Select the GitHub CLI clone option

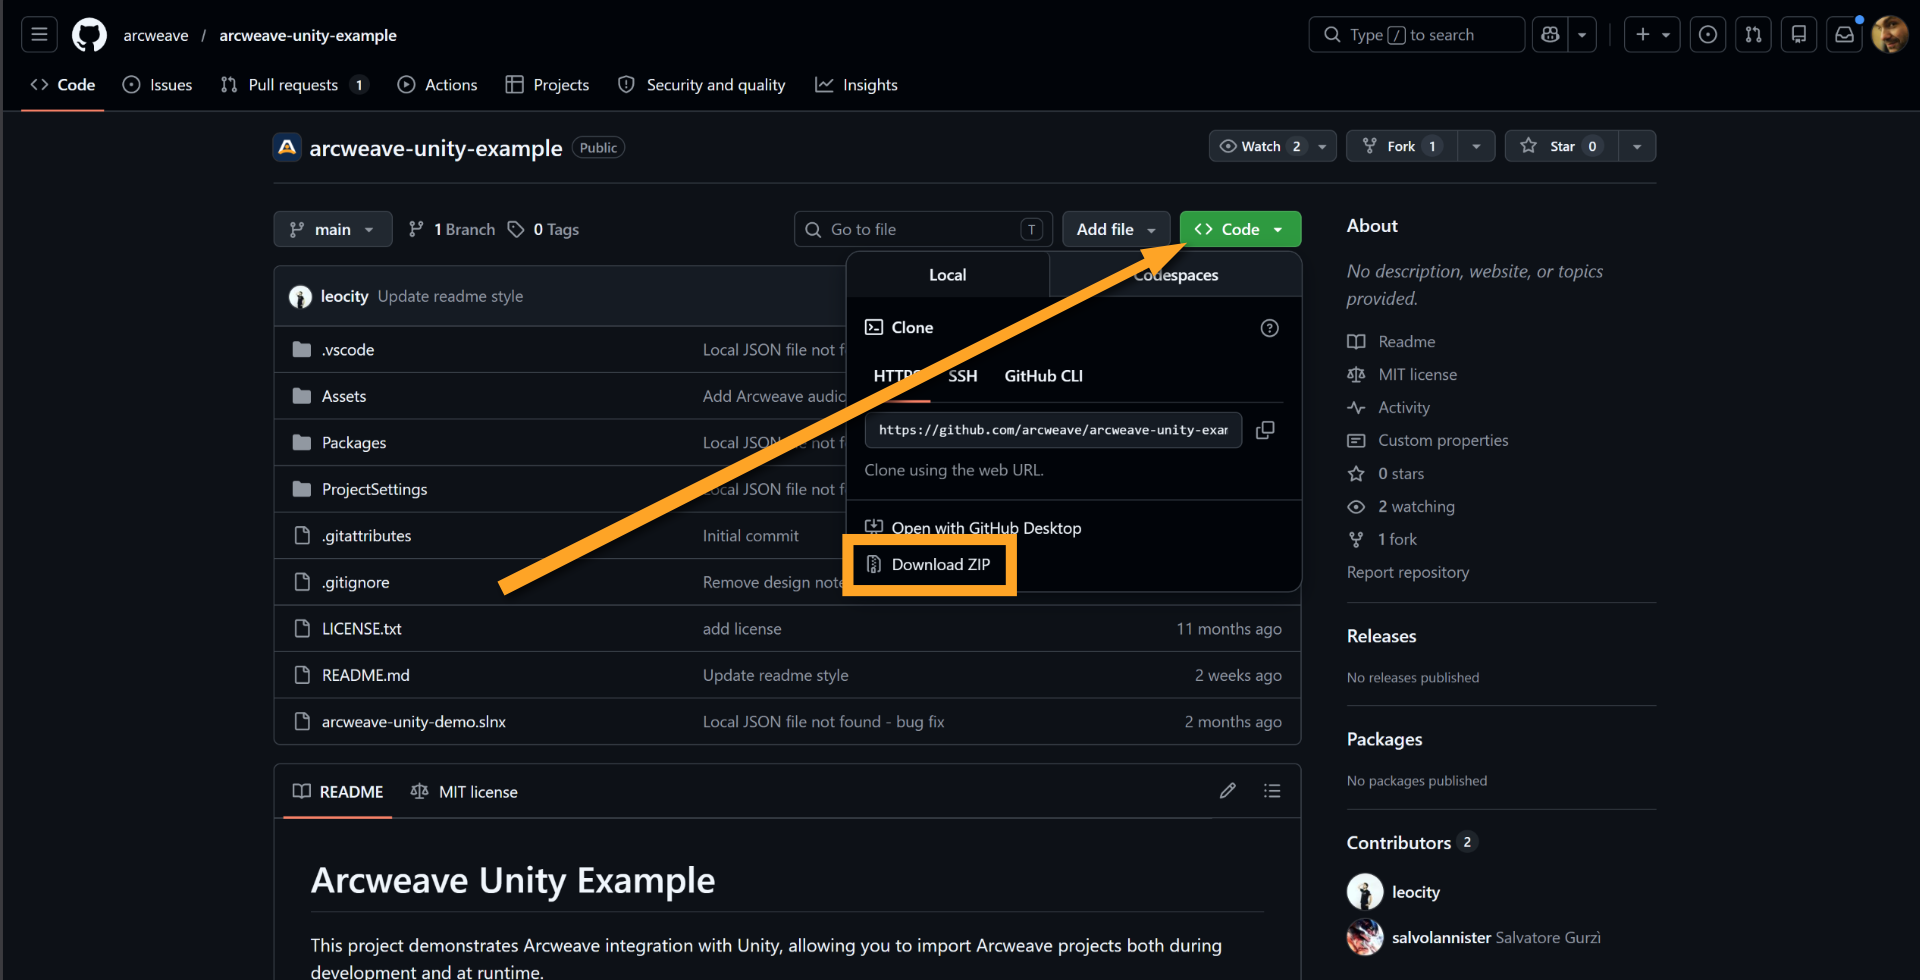(1043, 376)
